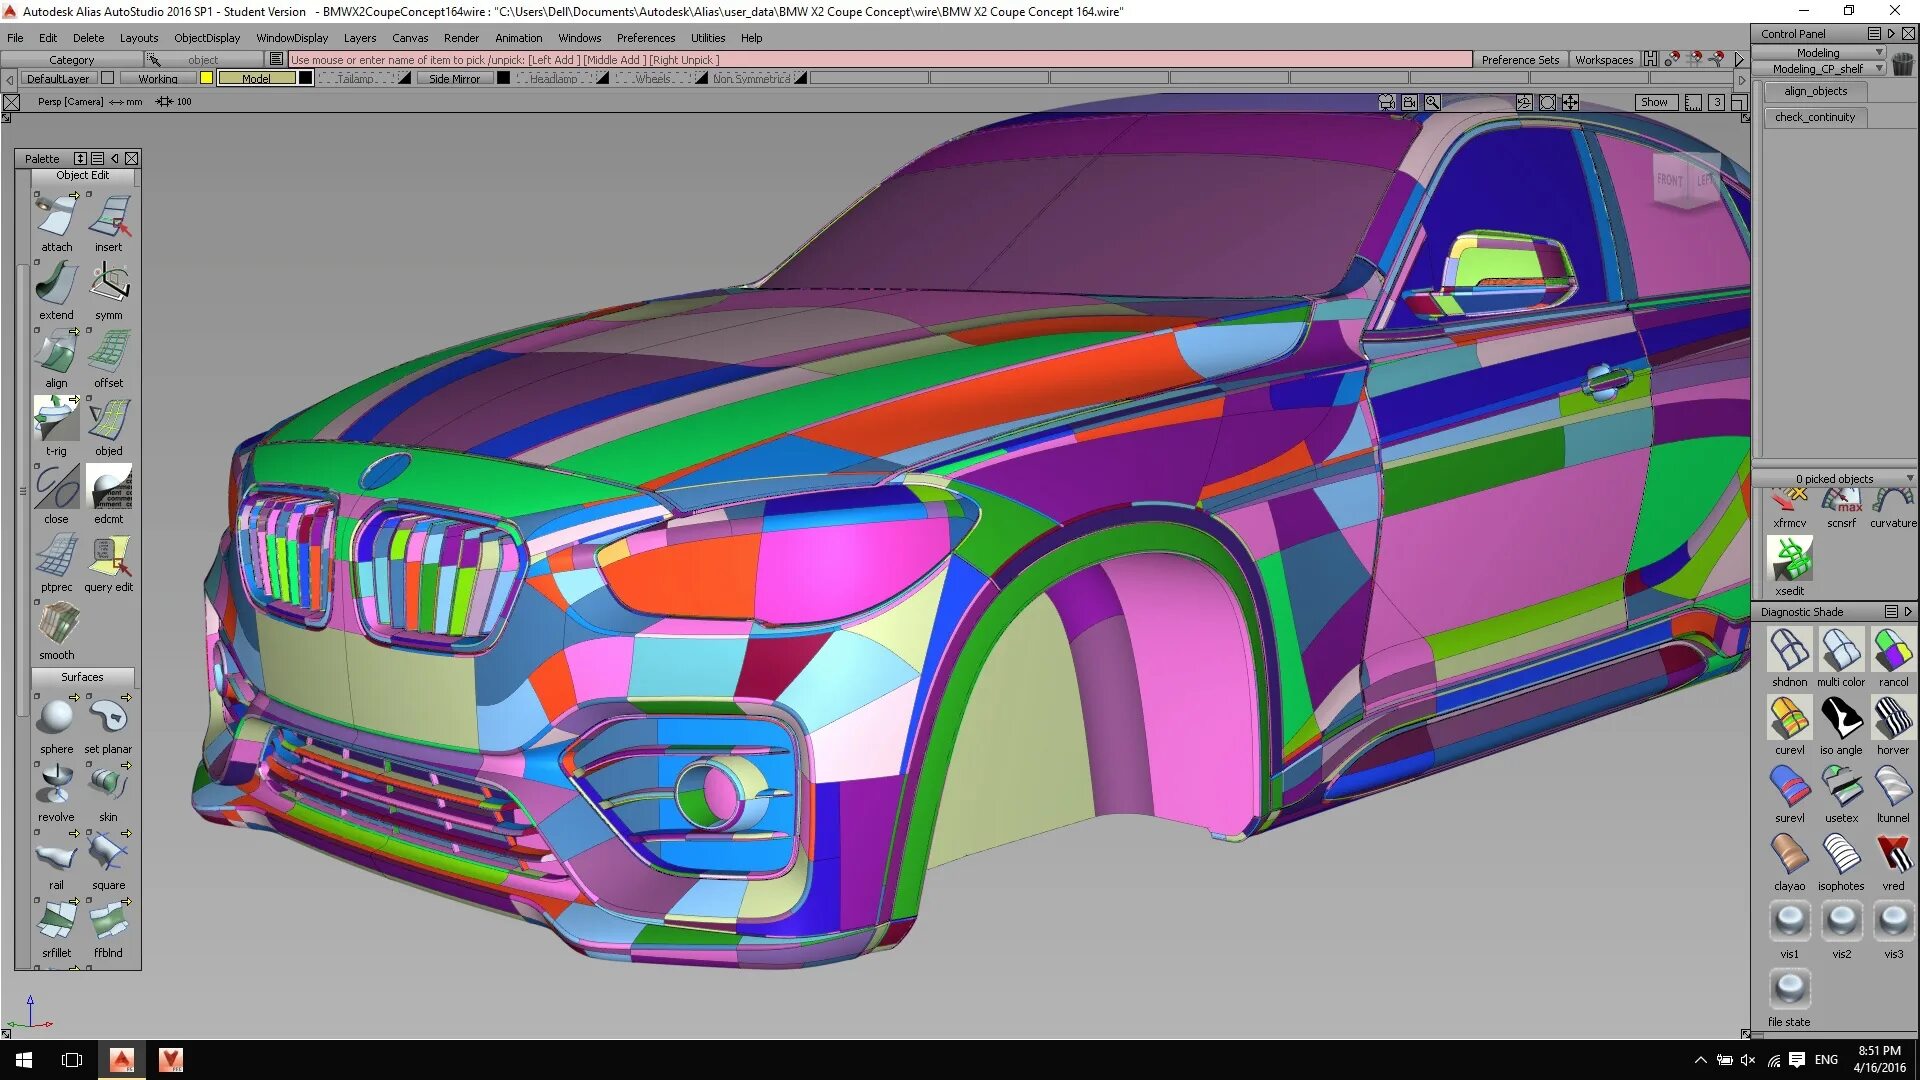Click the yellow Working layer color swatch
Viewport: 1920px width, 1080px height.
(x=206, y=78)
